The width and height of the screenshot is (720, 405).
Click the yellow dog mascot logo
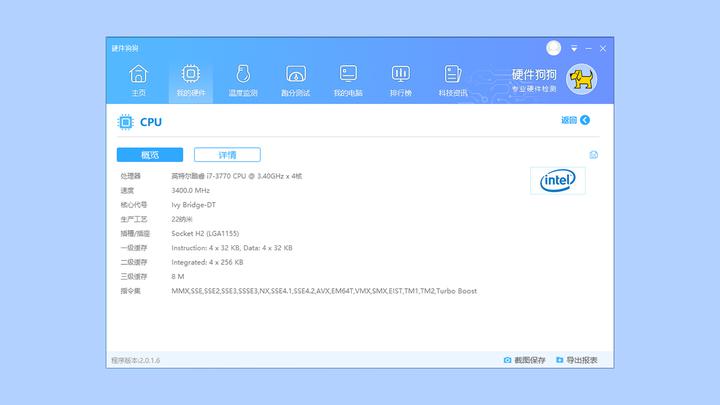pyautogui.click(x=581, y=79)
